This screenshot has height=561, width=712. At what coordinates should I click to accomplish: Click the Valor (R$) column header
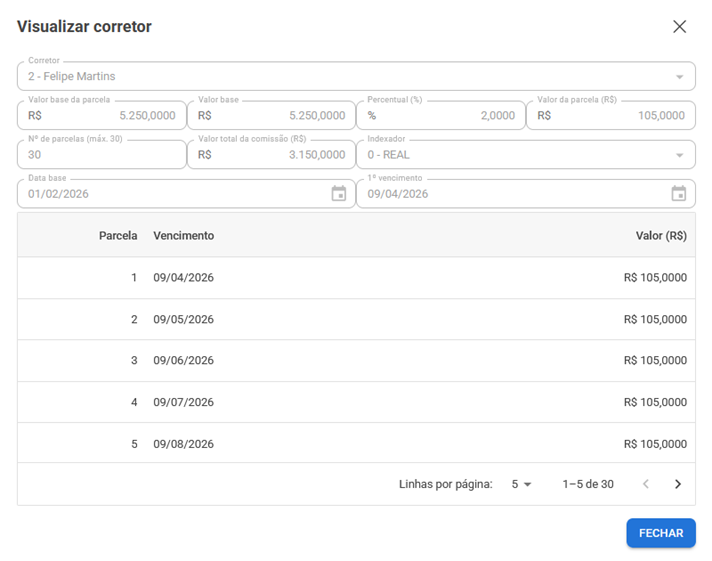(x=661, y=236)
